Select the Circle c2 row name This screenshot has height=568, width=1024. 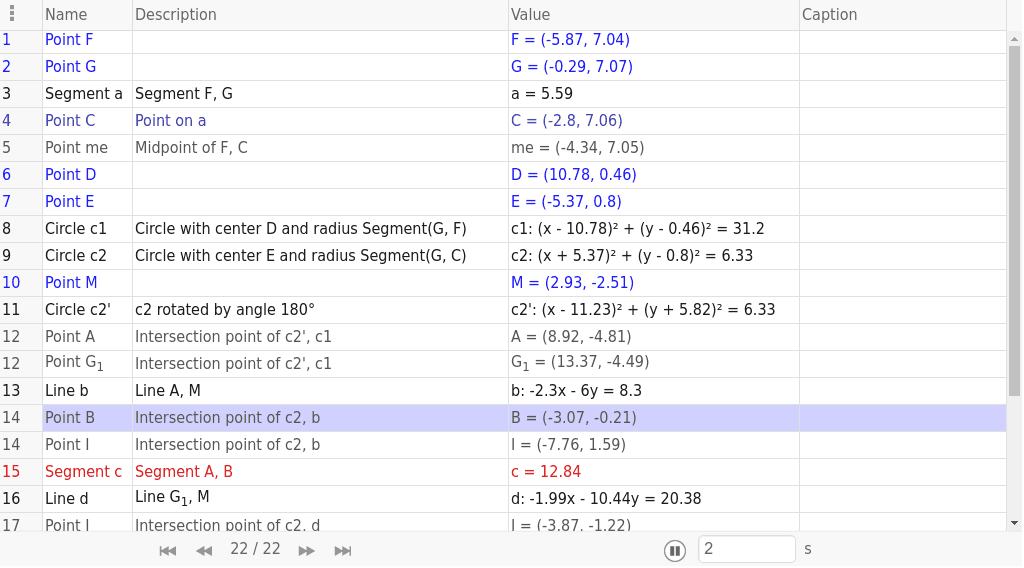pyautogui.click(x=76, y=256)
